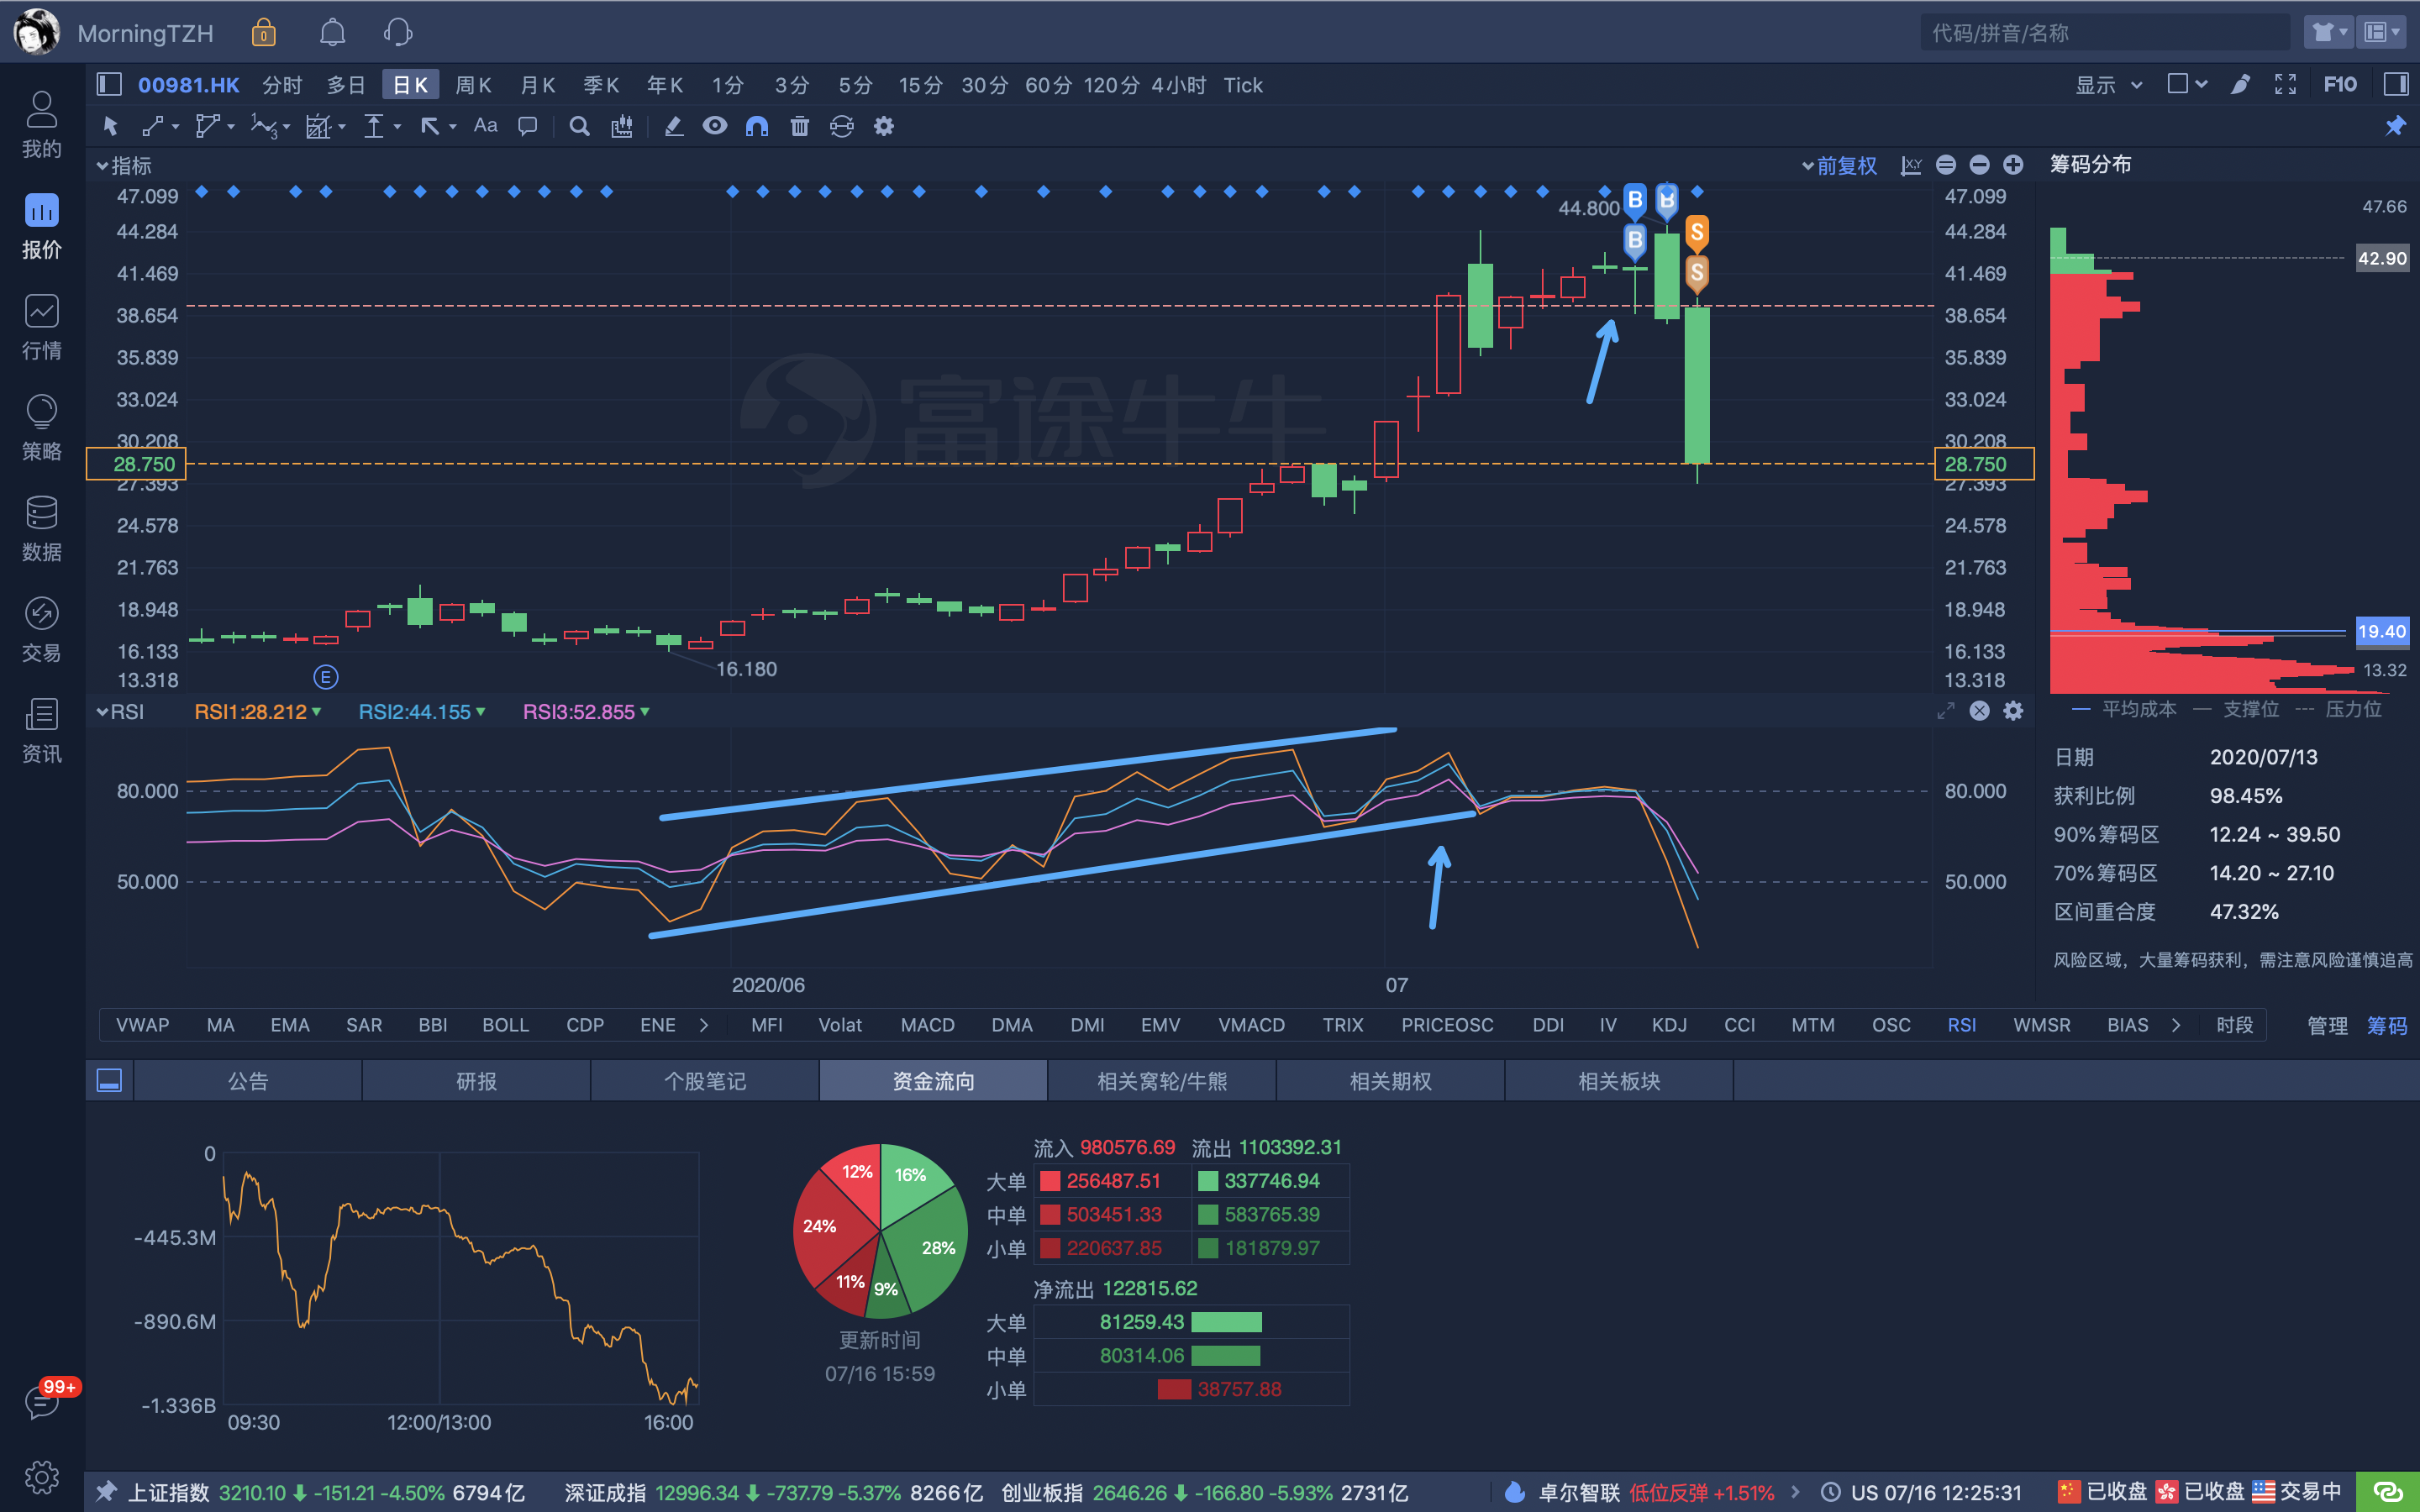
Task: Toggle drawings visibility eye icon
Action: pos(715,126)
